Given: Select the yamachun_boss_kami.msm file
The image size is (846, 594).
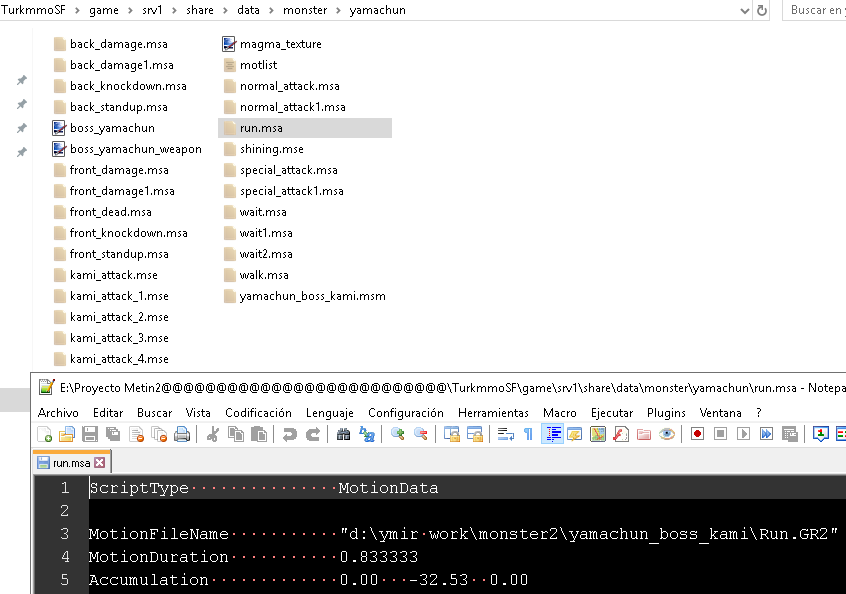Looking at the screenshot, I should tap(305, 296).
